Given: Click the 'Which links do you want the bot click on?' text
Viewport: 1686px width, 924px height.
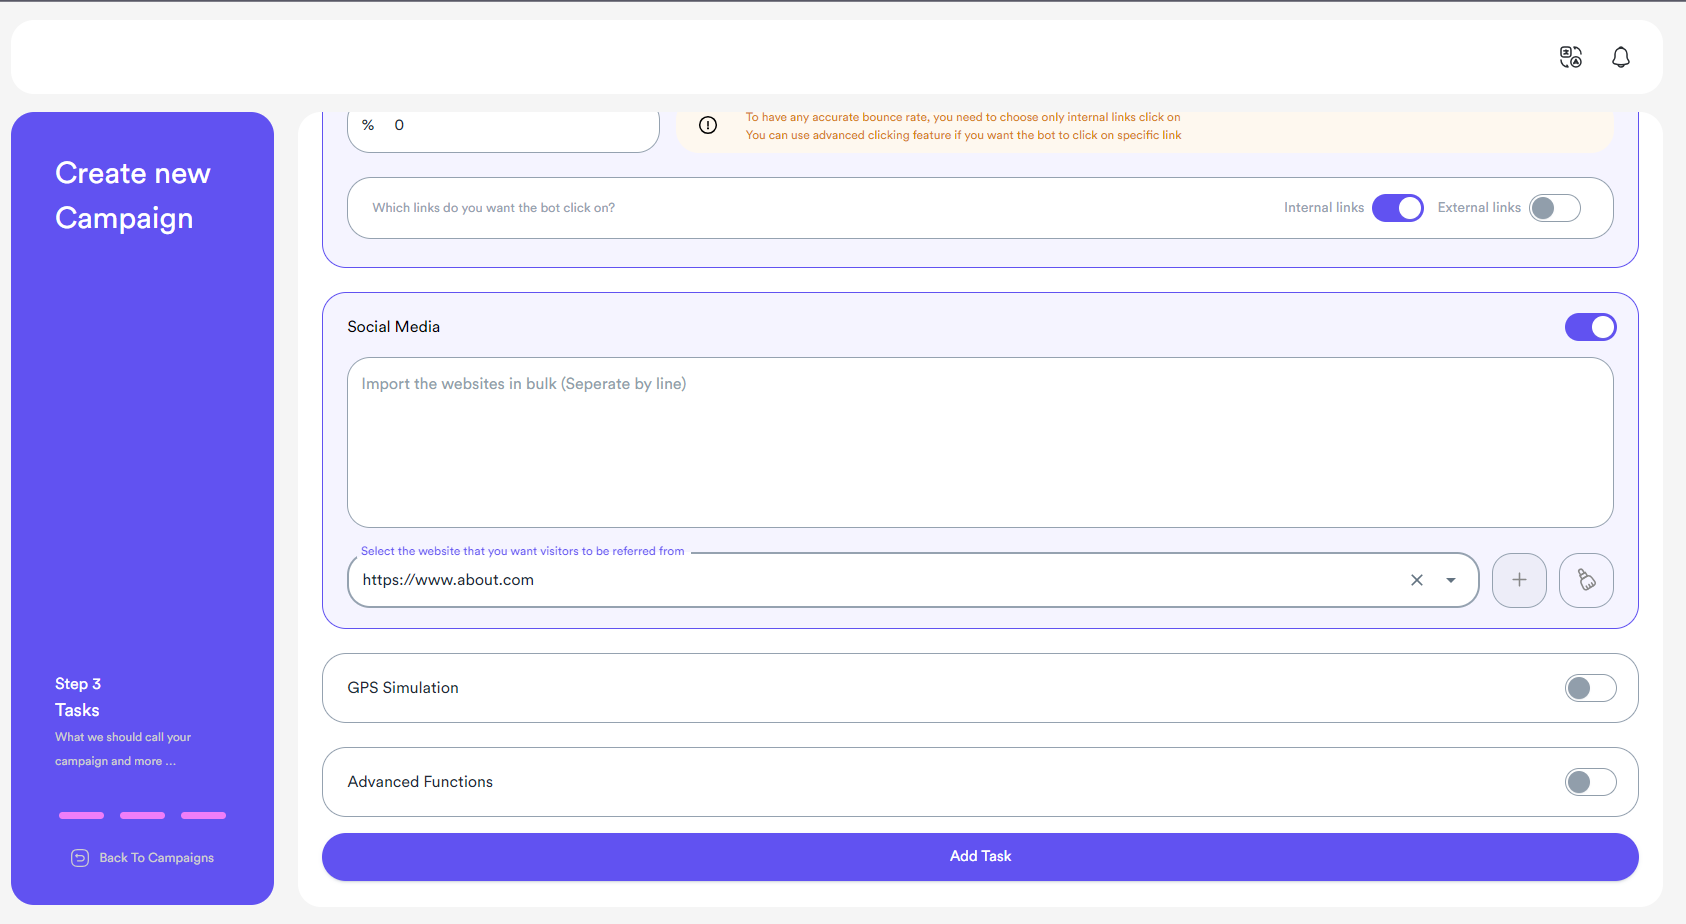Looking at the screenshot, I should click(x=493, y=208).
